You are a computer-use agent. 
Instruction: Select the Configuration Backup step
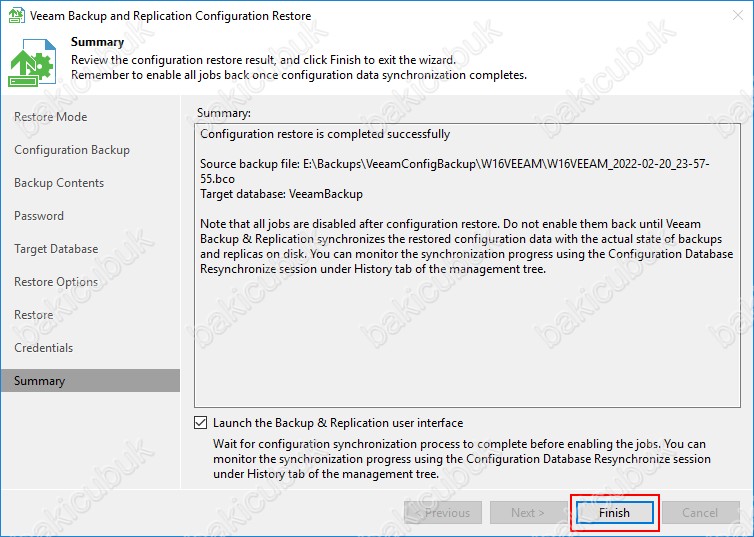coord(72,150)
